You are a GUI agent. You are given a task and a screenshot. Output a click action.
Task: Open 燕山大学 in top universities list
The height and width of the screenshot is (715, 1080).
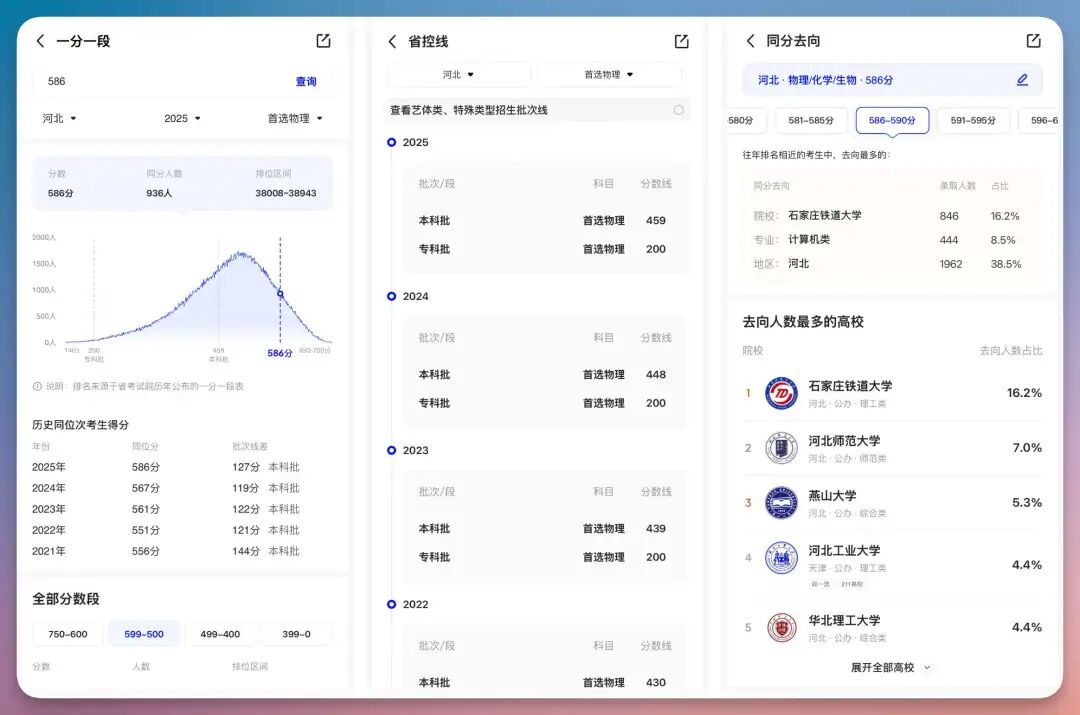point(893,503)
